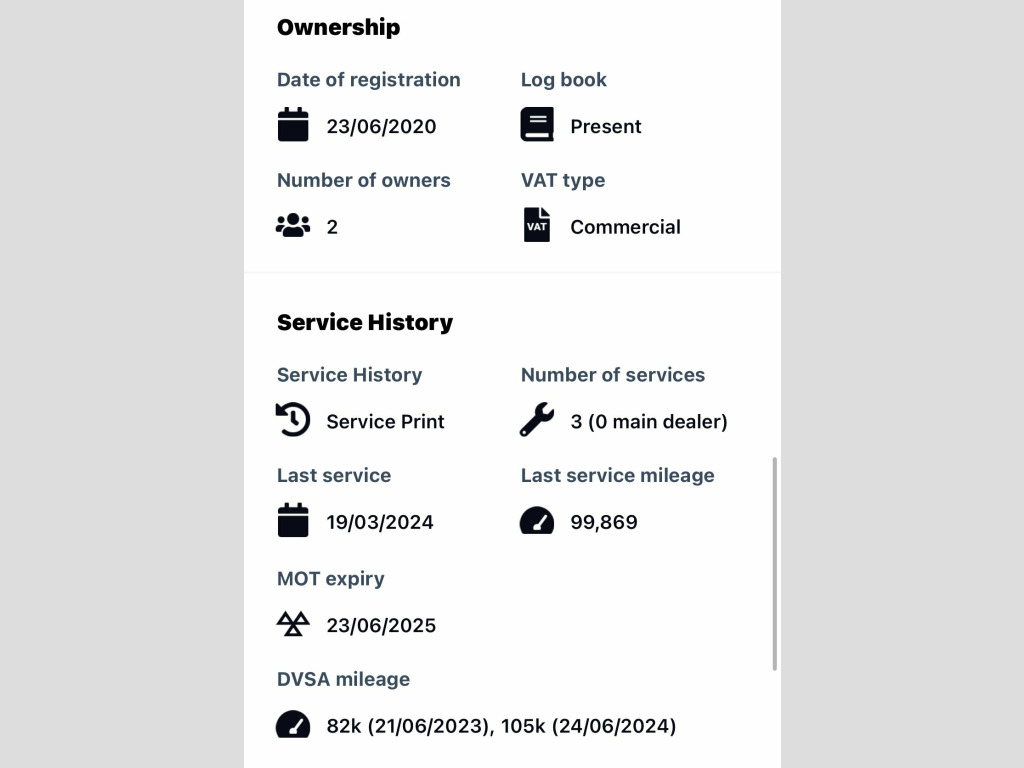Screen dimensions: 1024x768
Task: Select the mileage value 99,869
Action: (604, 522)
